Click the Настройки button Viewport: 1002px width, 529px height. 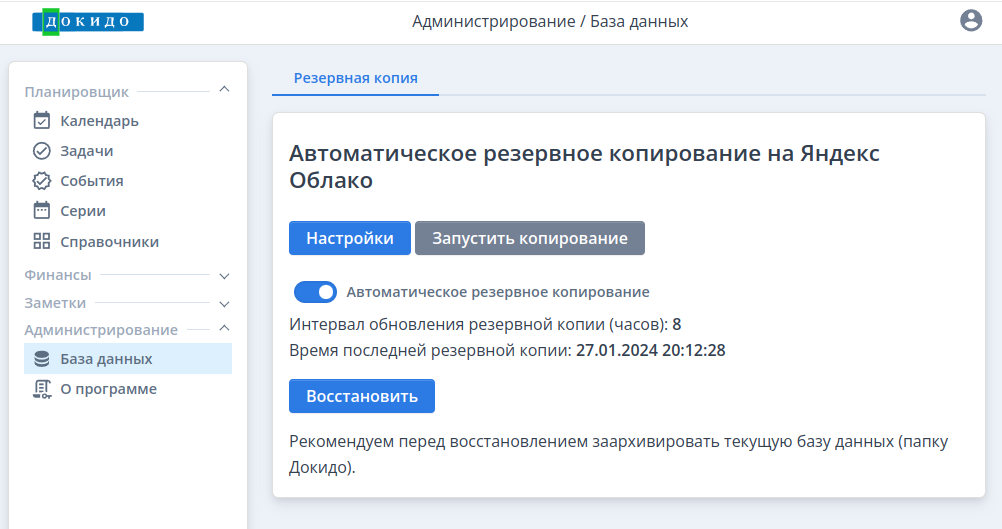tap(350, 238)
